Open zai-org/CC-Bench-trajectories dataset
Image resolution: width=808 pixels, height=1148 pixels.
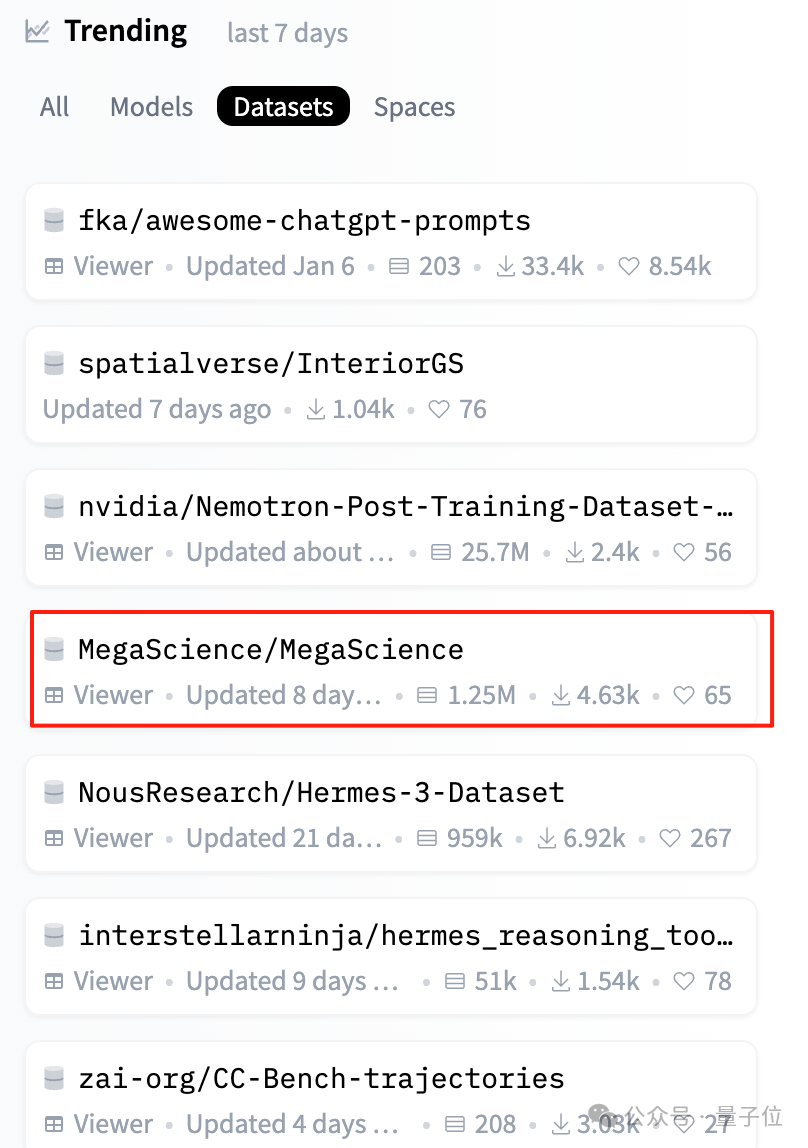click(321, 1078)
